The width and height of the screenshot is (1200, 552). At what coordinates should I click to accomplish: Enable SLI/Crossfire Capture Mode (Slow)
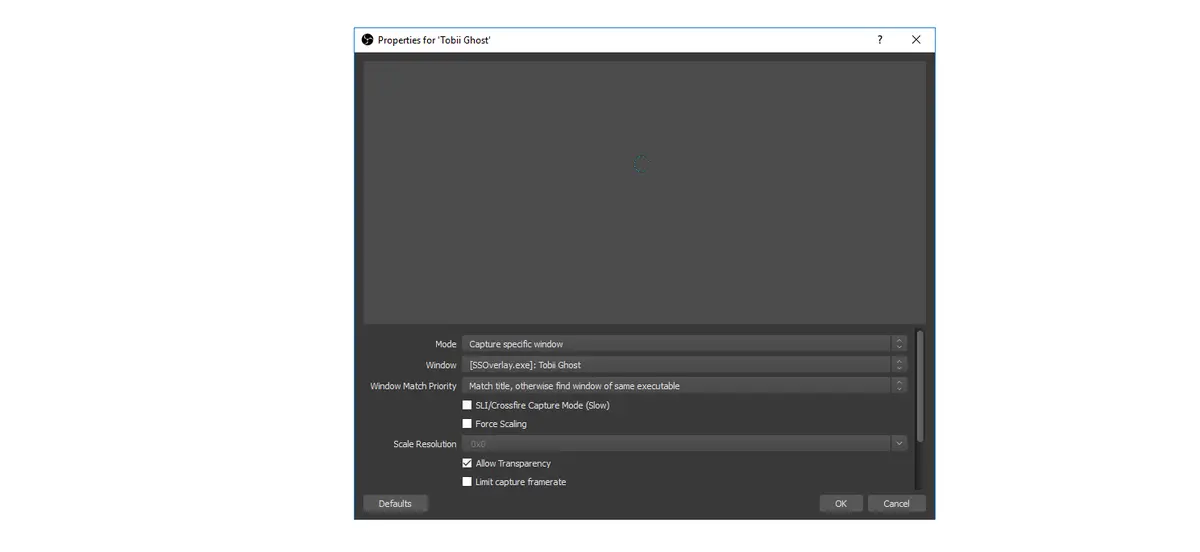pos(467,405)
